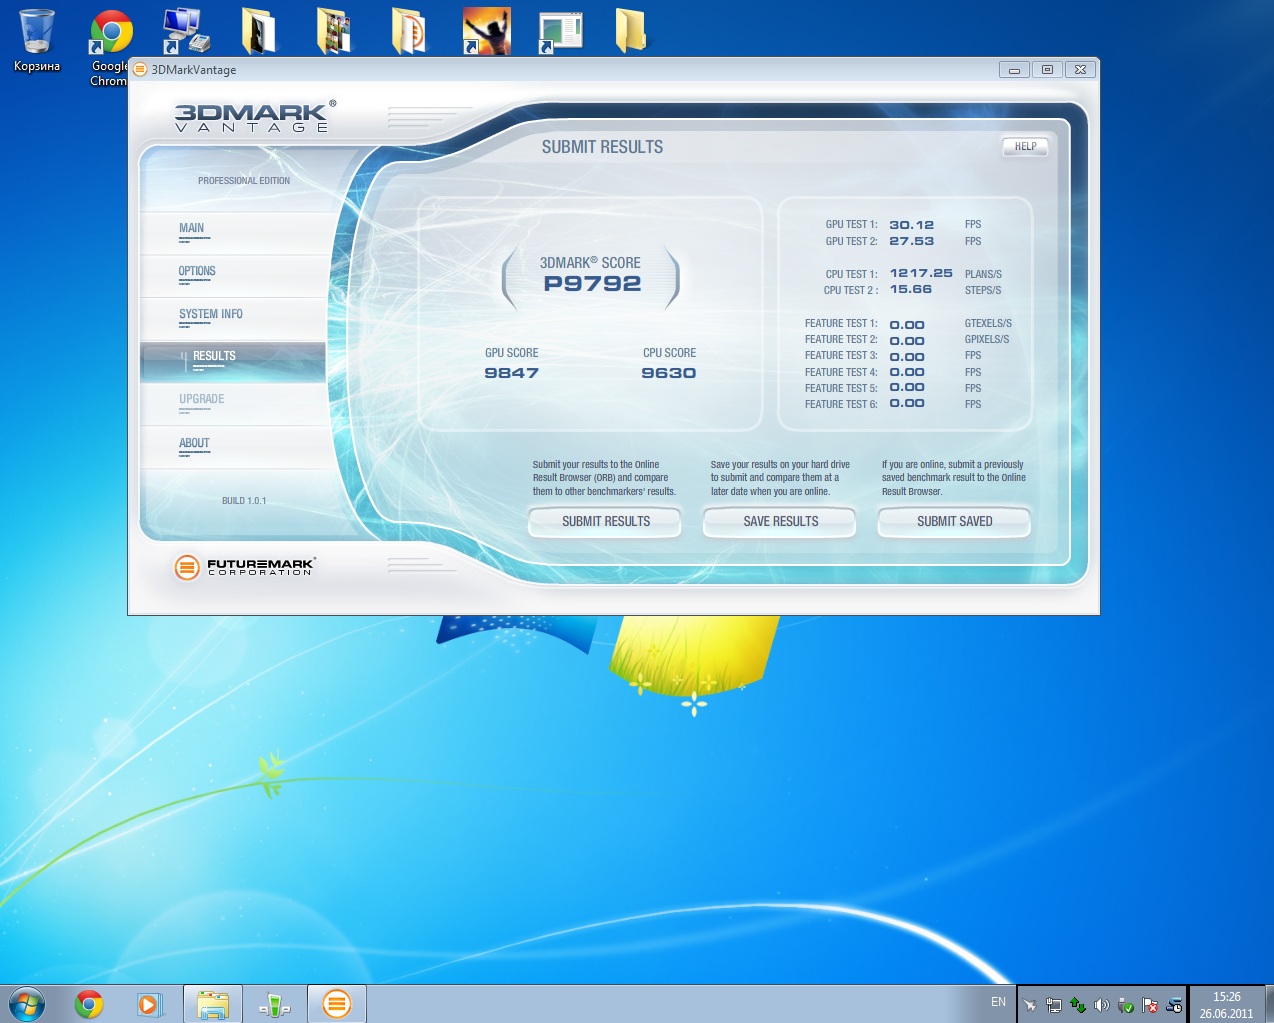Open the Windows Start menu
Viewport: 1274px width, 1023px height.
[x=27, y=1003]
